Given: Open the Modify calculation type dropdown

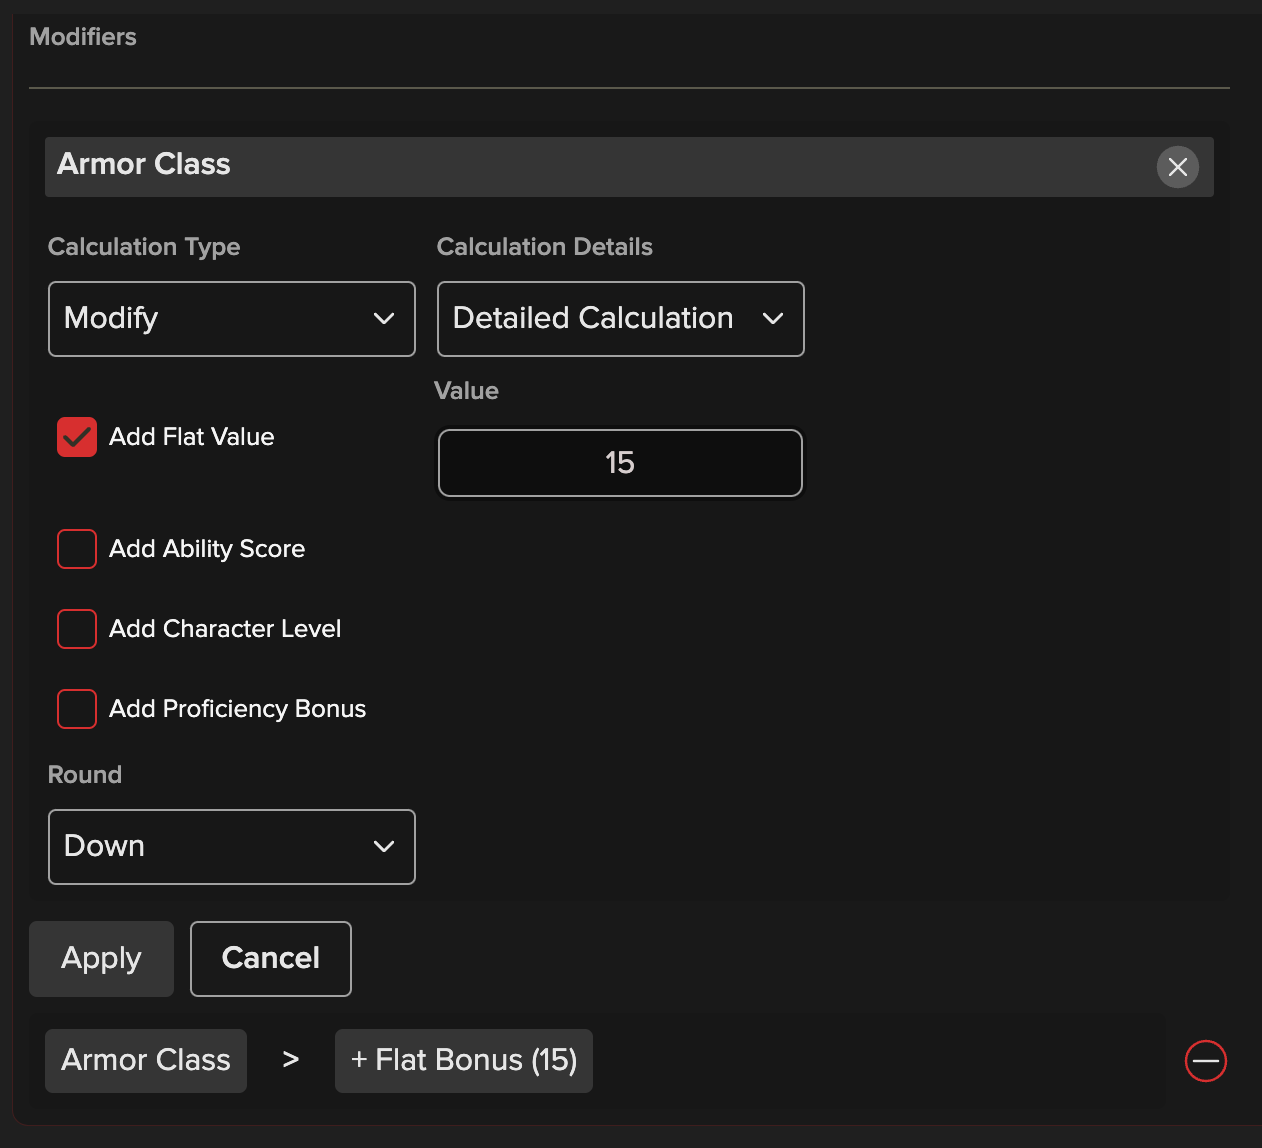Looking at the screenshot, I should click(230, 319).
